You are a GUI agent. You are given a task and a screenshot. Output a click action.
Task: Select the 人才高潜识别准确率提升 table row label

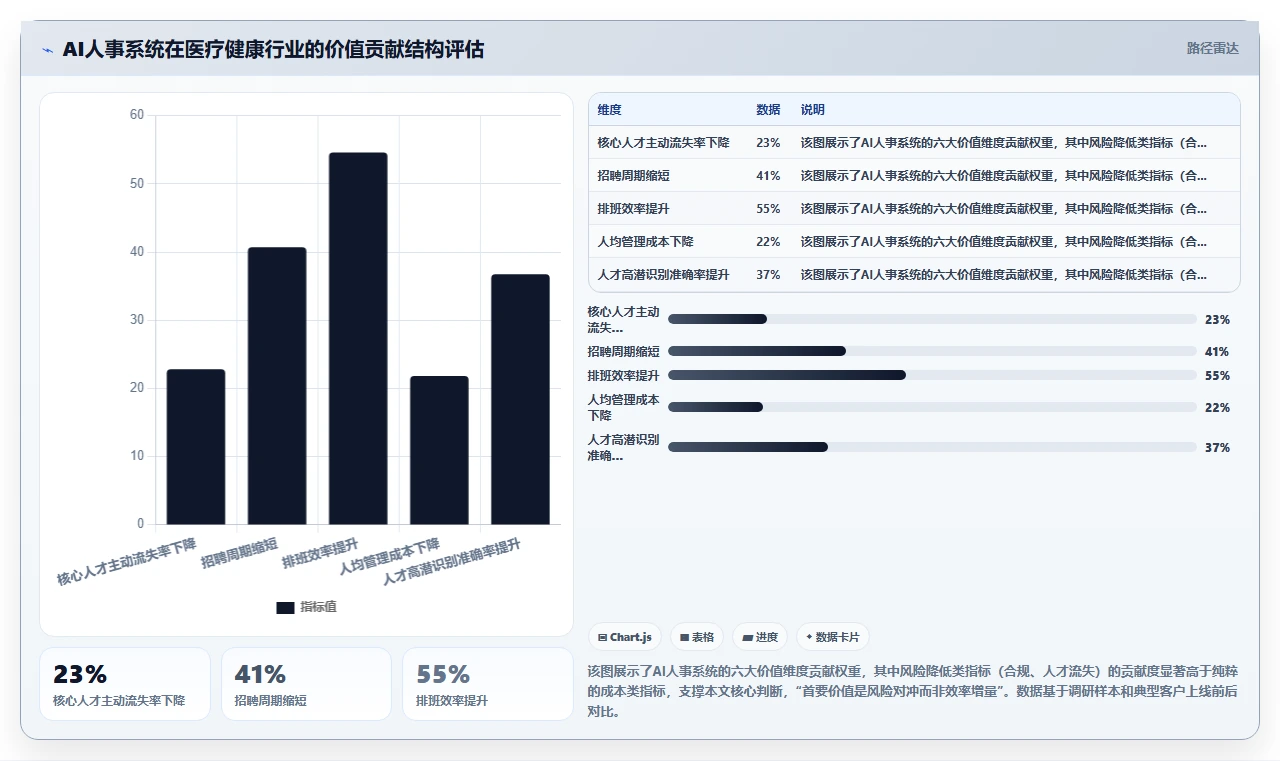coord(663,275)
